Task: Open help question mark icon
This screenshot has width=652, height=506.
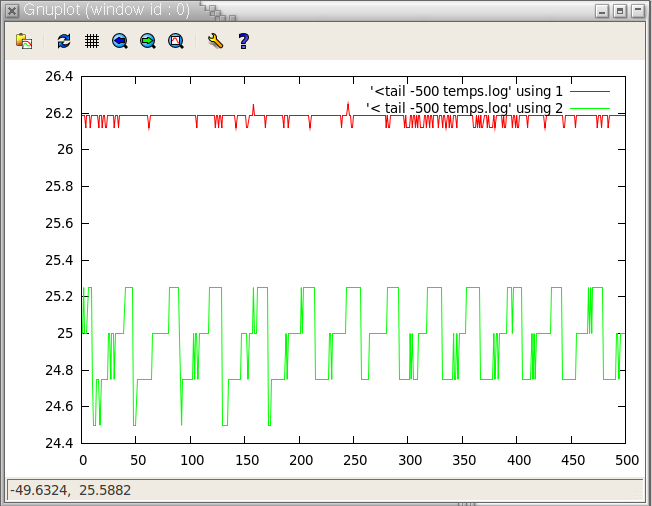Action: [244, 41]
